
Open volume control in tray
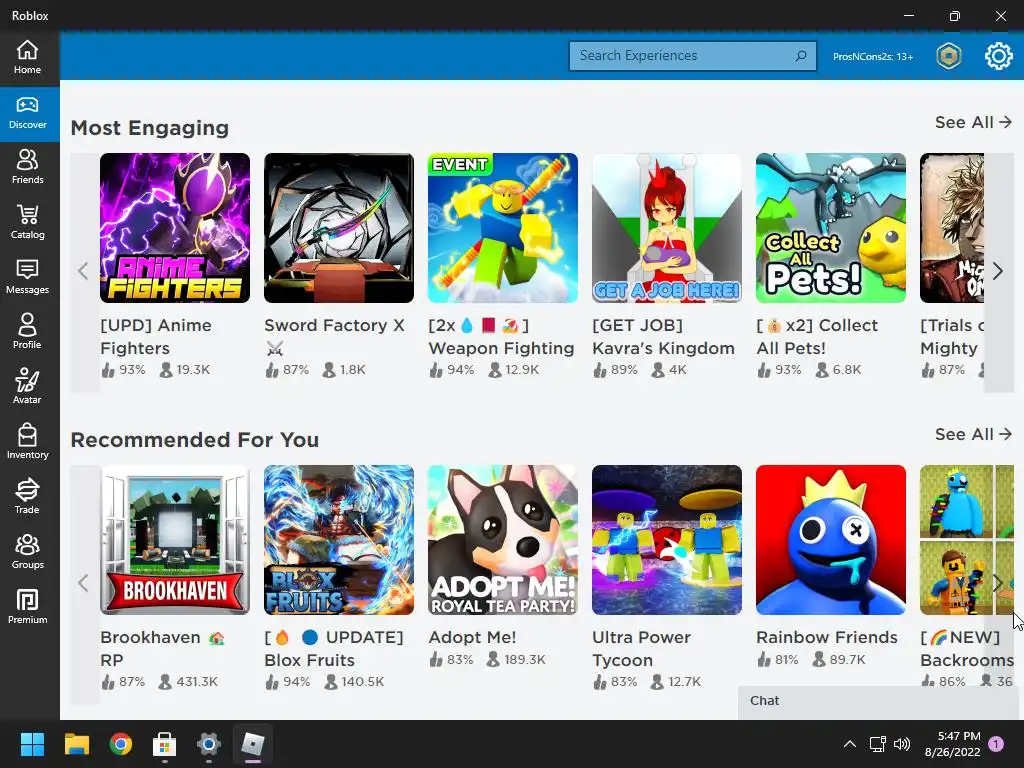[x=902, y=744]
